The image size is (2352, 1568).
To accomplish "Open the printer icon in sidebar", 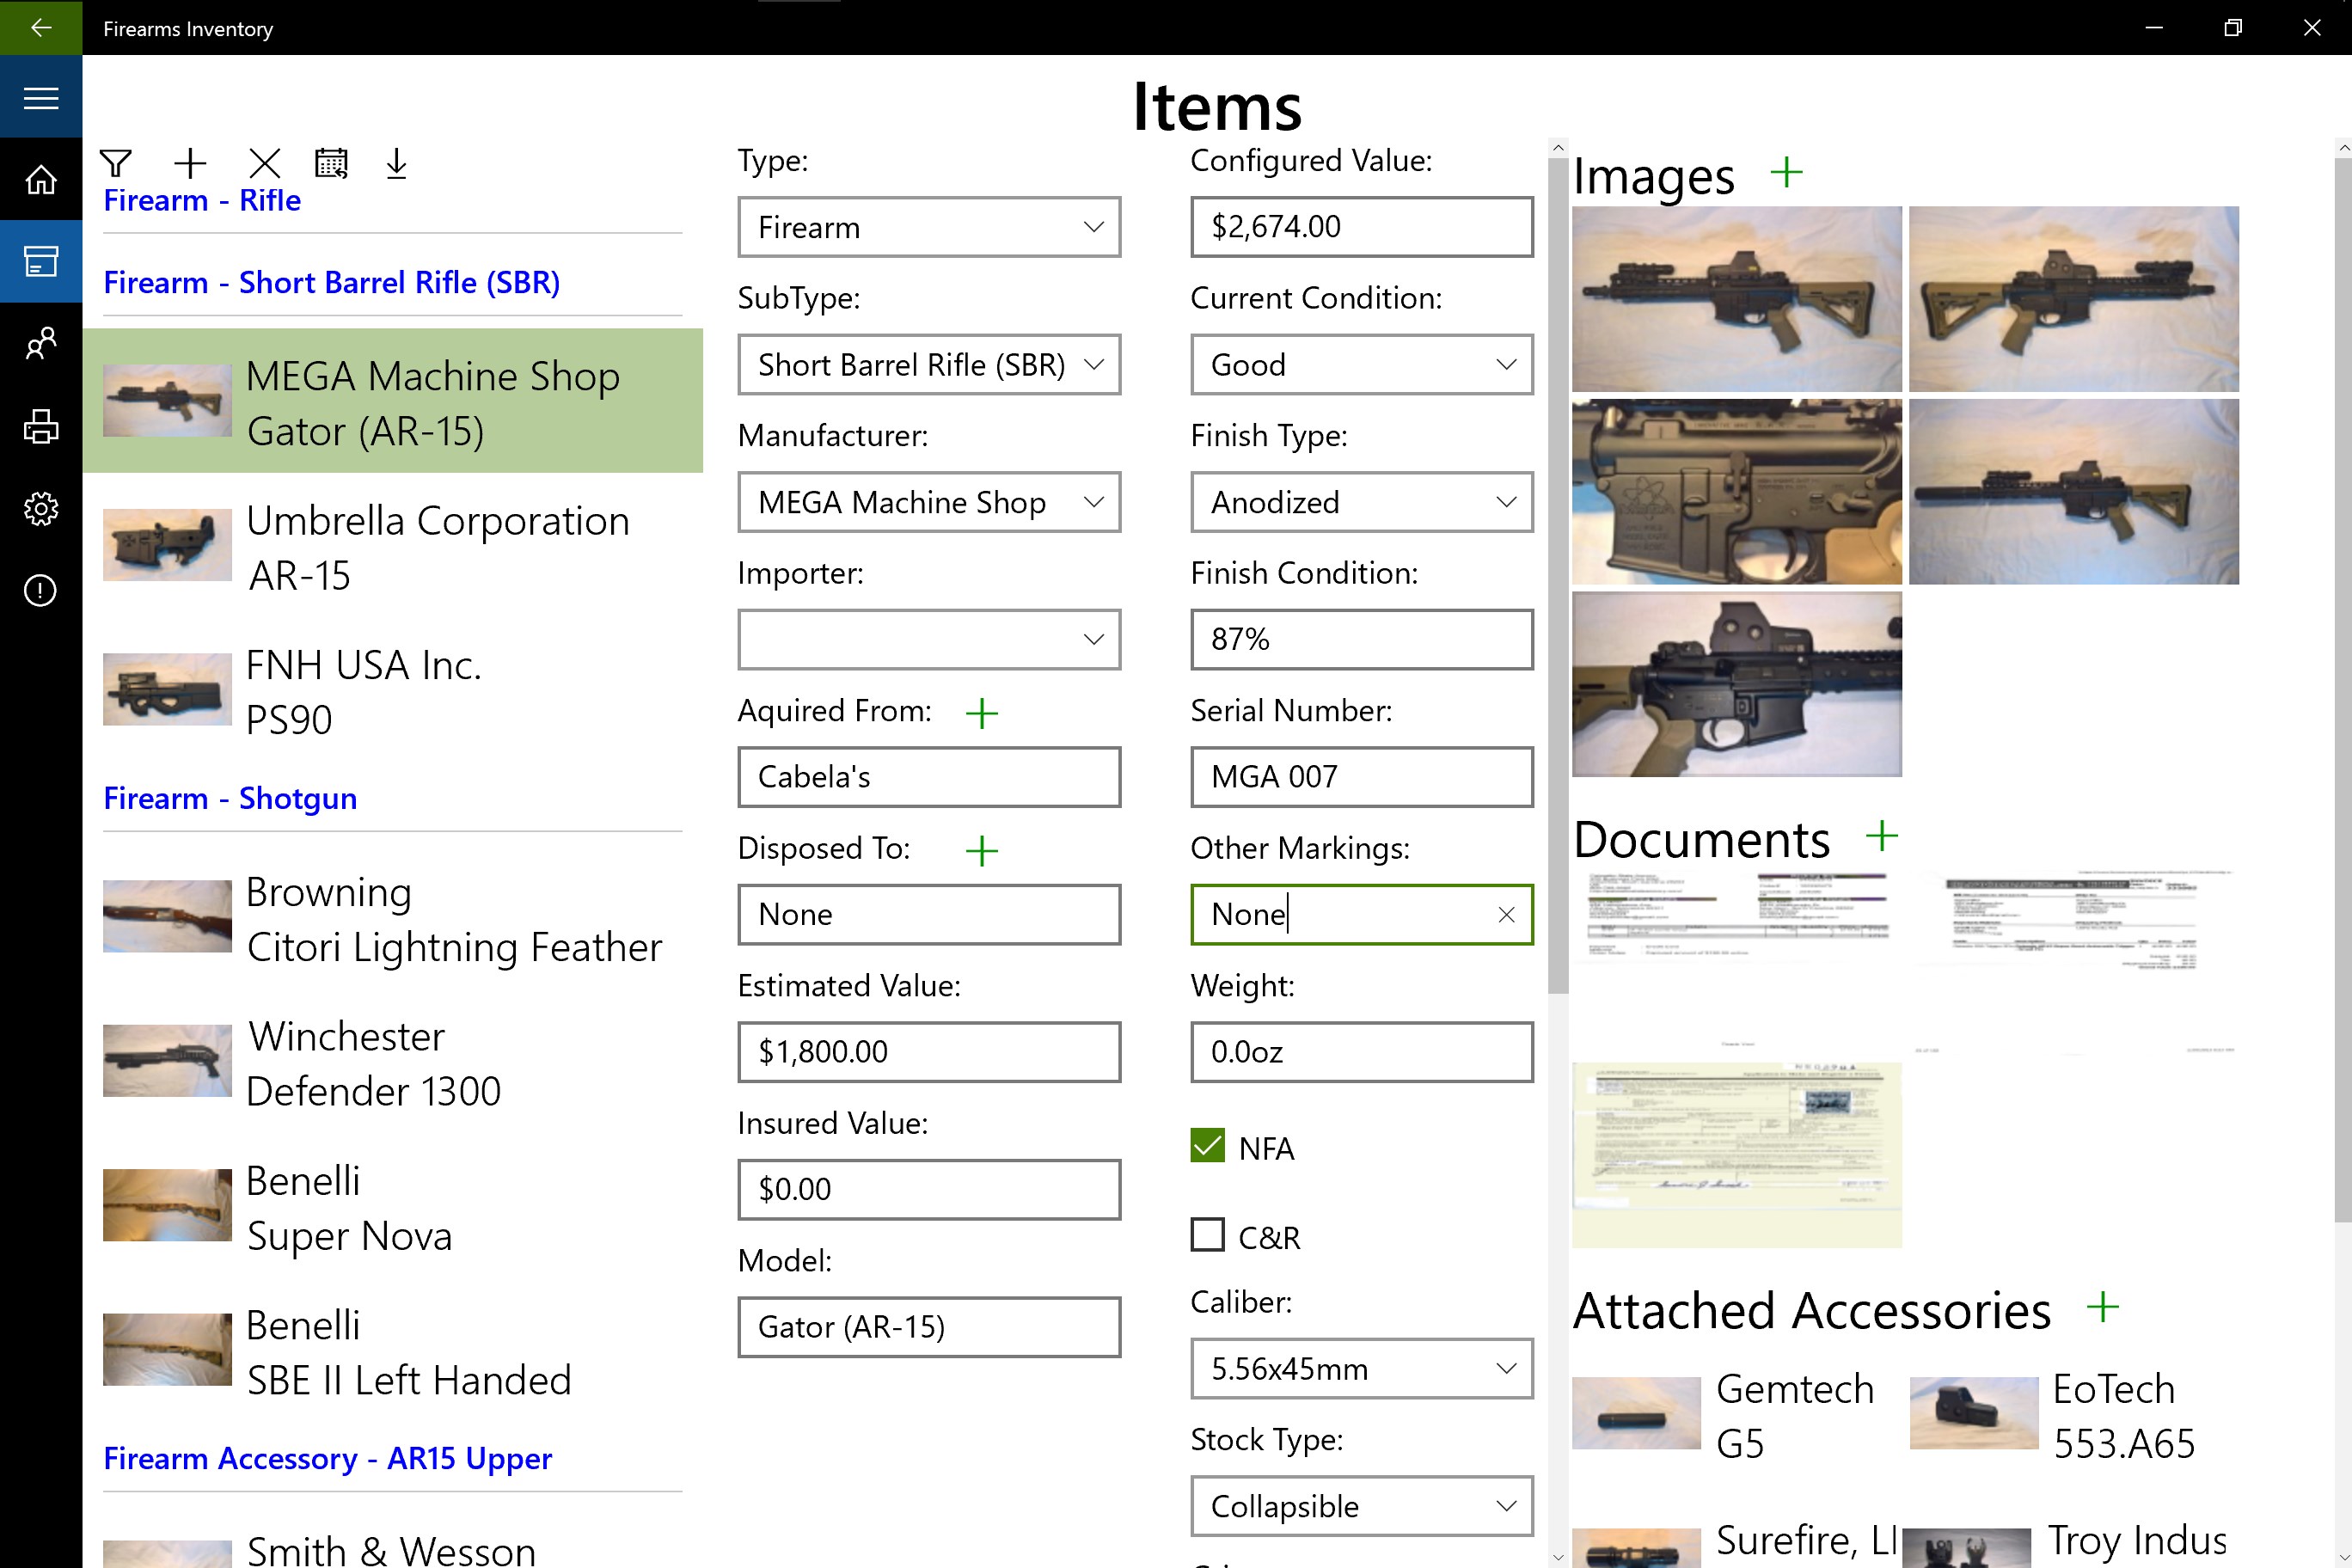I will (x=41, y=426).
